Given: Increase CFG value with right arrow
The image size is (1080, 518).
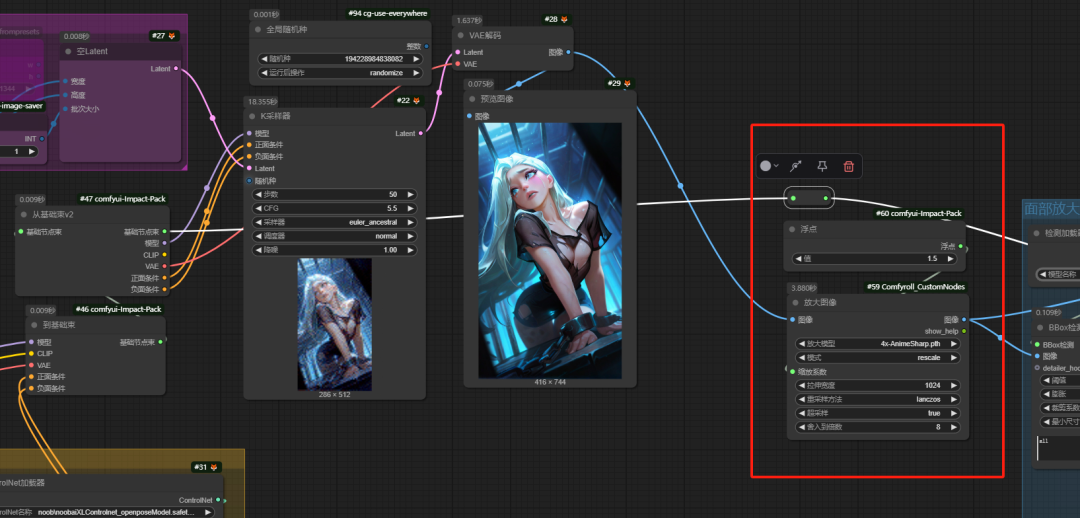Looking at the screenshot, I should click(411, 208).
